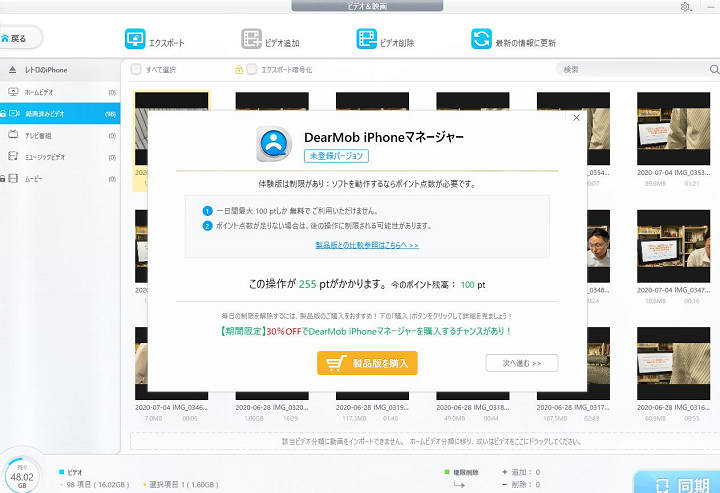Click the DearMob iPhone Manager logo icon
Viewport: 720px width, 493px height.
(x=274, y=144)
